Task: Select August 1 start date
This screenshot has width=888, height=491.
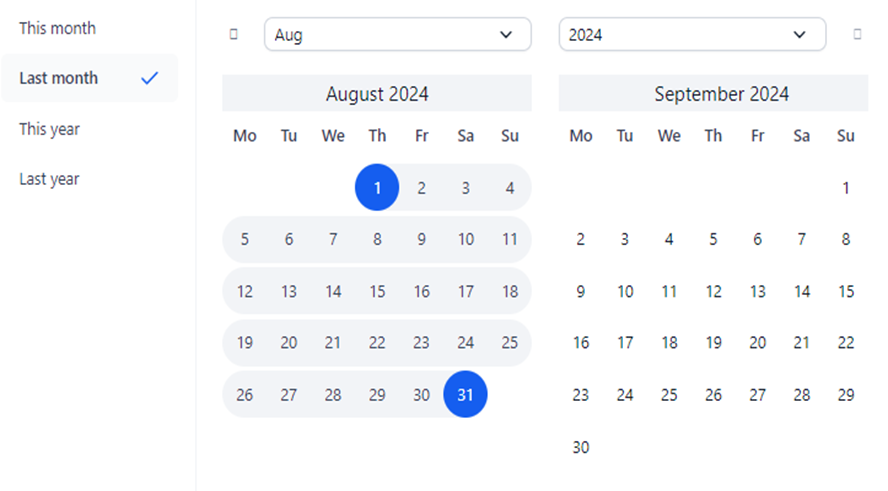Action: point(377,188)
